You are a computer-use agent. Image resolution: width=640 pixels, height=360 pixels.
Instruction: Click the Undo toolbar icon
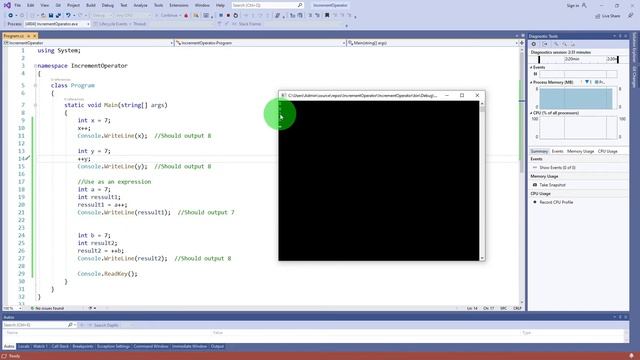(x=68, y=16)
